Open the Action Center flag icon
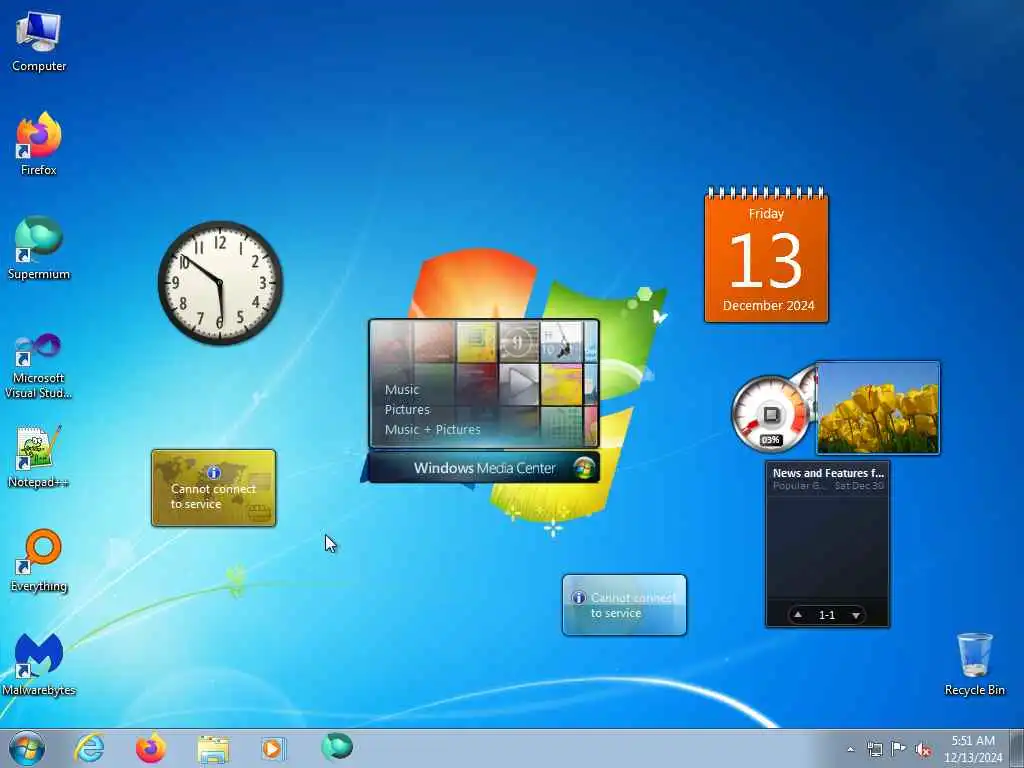Screen dimensions: 1024x768 point(899,749)
